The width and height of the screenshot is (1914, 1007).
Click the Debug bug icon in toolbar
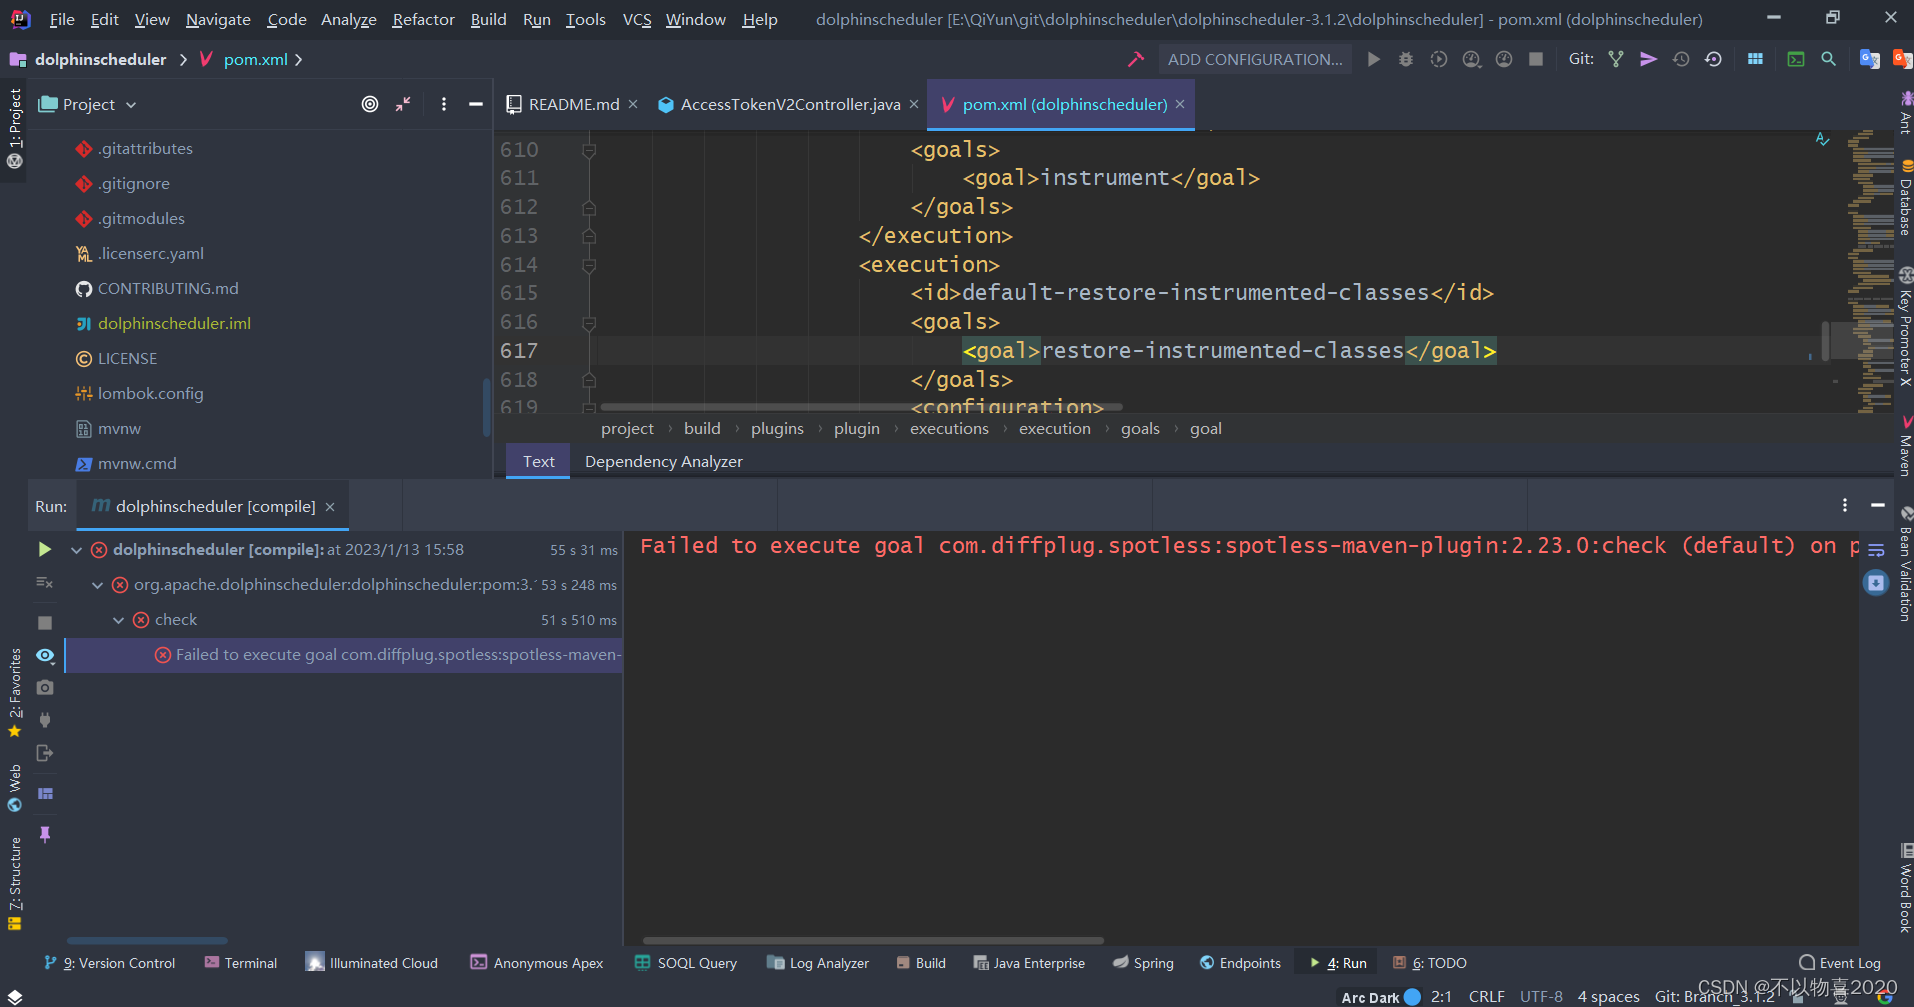coord(1406,59)
